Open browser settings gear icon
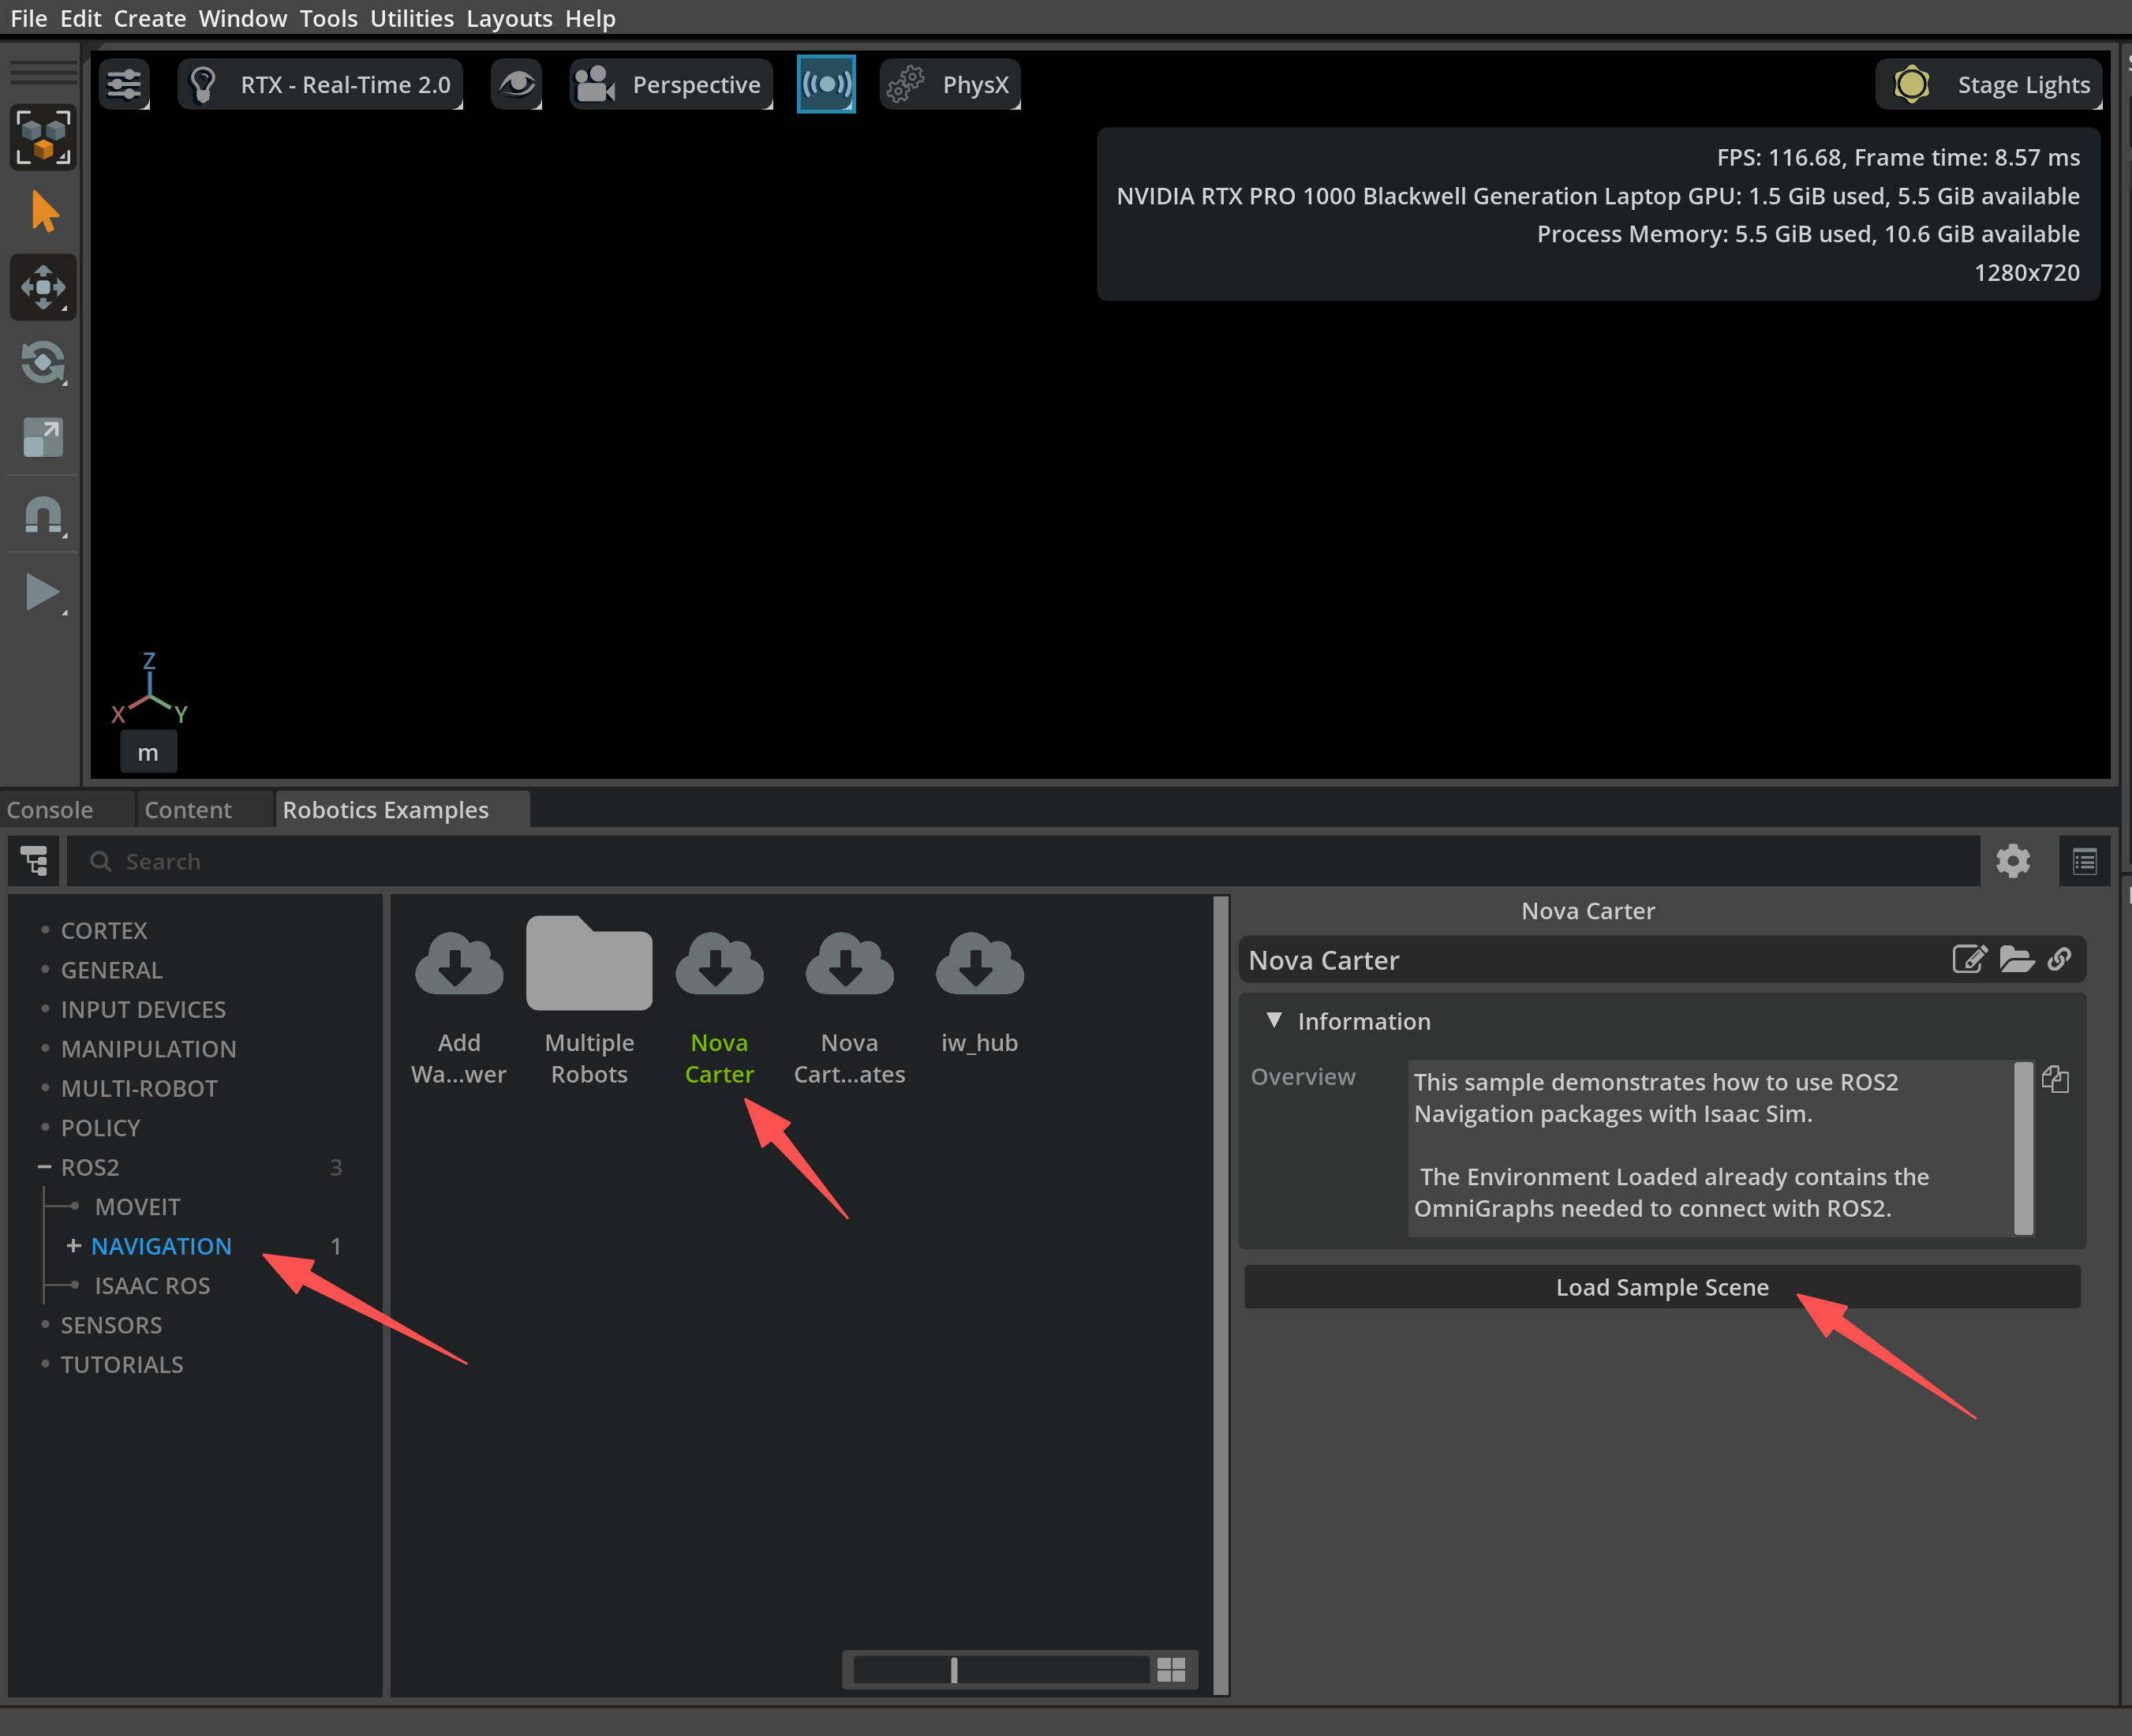The height and width of the screenshot is (1736, 2132). click(2013, 861)
